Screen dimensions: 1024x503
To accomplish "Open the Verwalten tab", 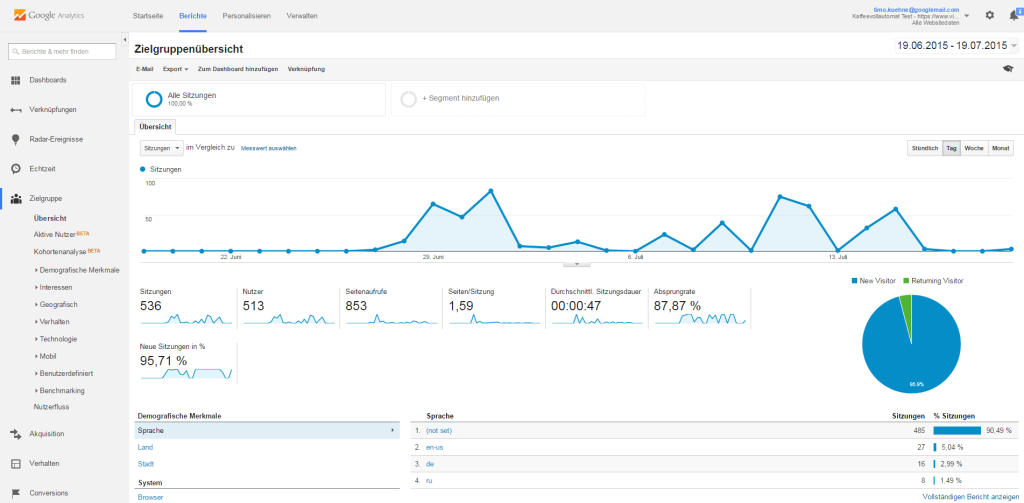I will [x=302, y=16].
